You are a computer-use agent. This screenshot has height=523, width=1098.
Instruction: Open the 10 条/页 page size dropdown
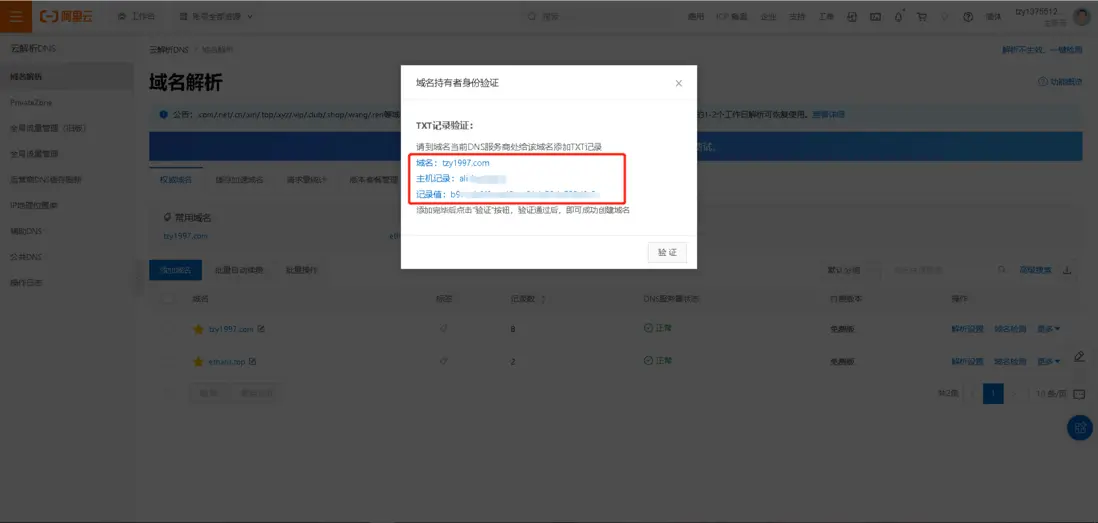tap(1051, 394)
